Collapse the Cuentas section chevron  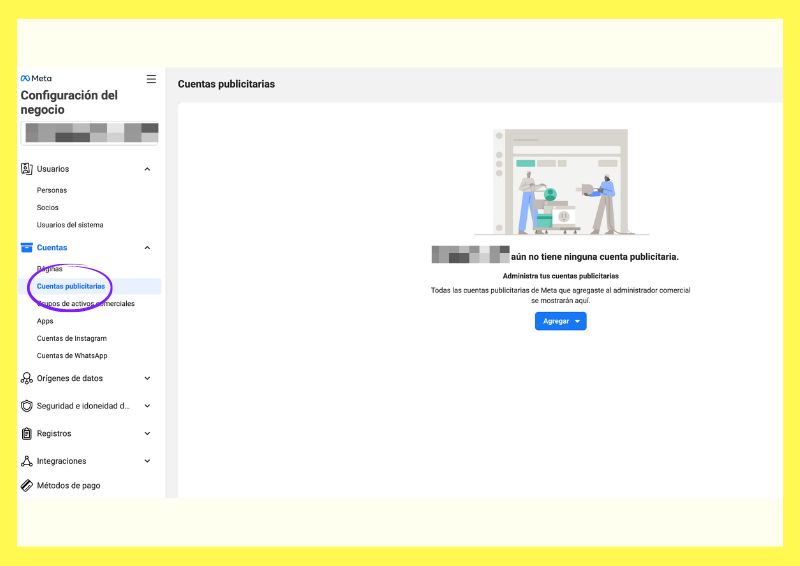[x=148, y=247]
